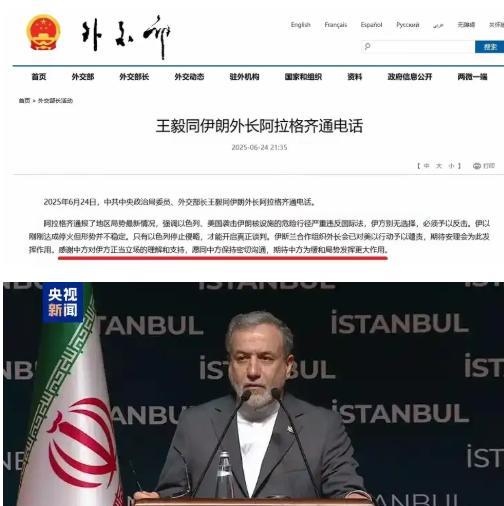Select the 中 medium font size option
Image resolution: width=504 pixels, height=506 pixels.
point(426,166)
